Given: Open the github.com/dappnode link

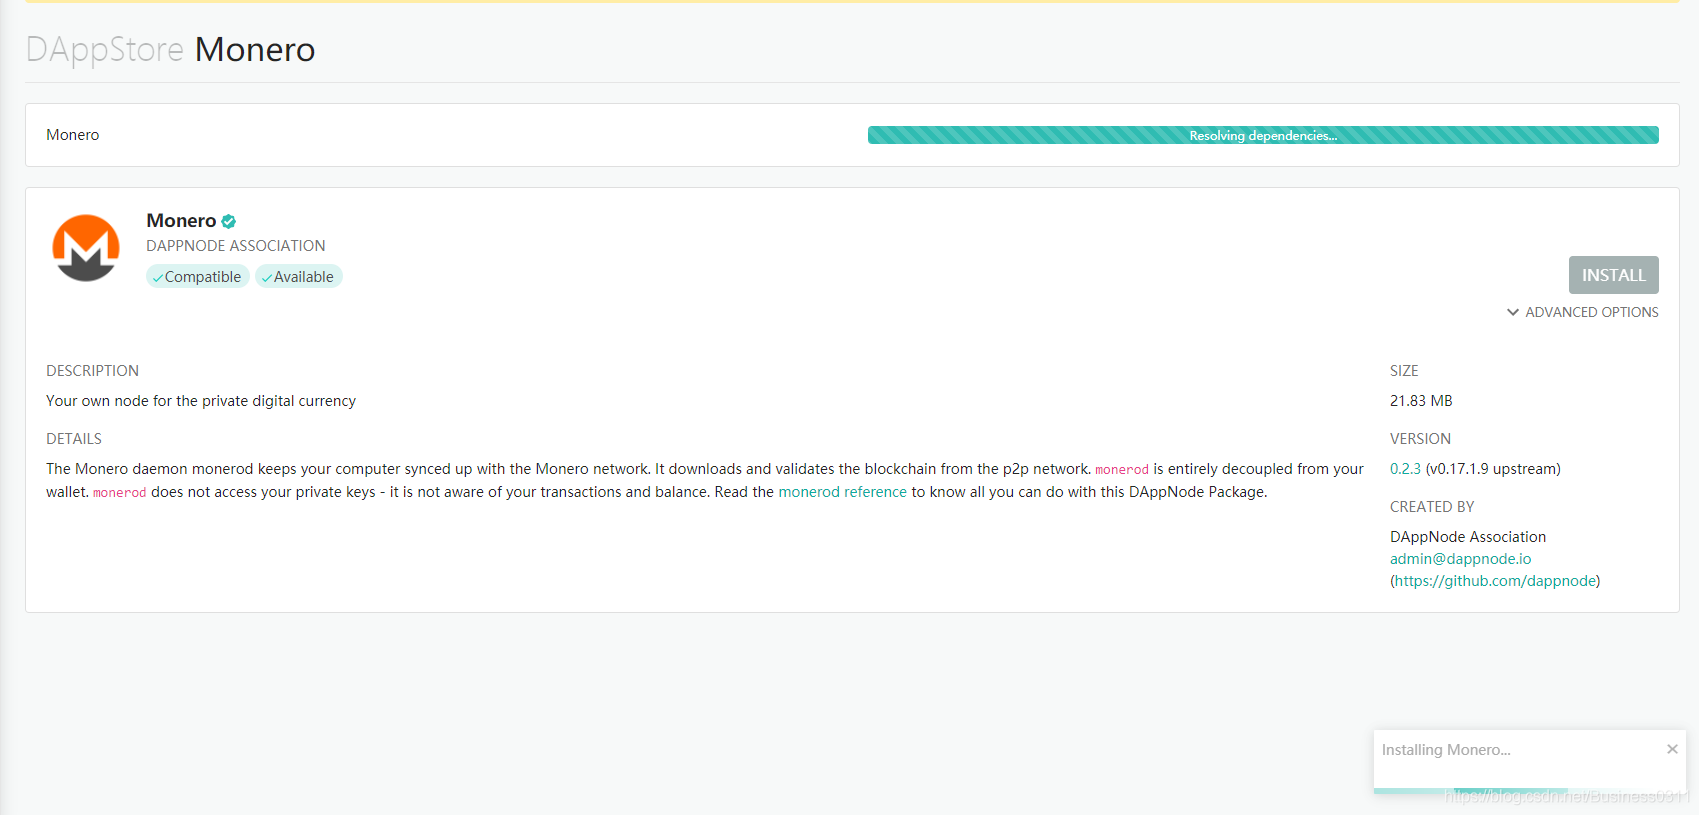Looking at the screenshot, I should point(1495,581).
